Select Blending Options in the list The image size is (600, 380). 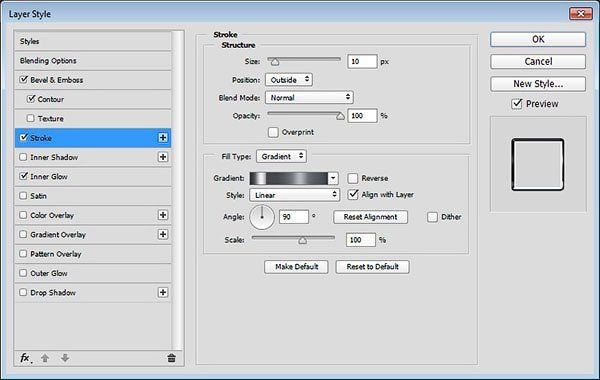pyautogui.click(x=93, y=60)
